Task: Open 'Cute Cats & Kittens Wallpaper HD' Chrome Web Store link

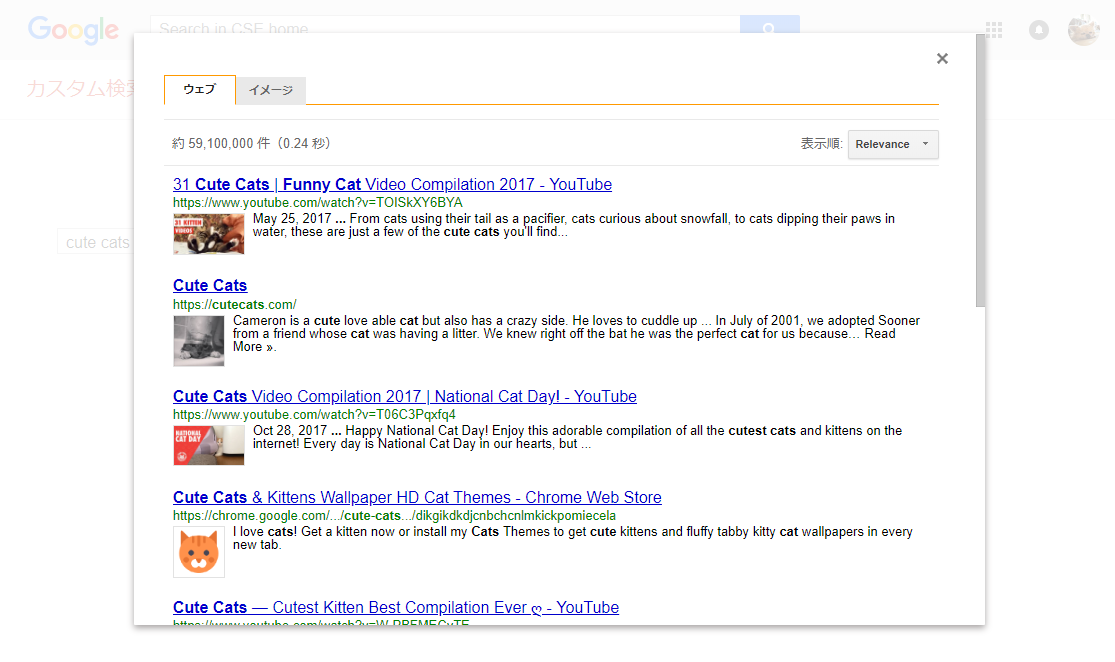Action: [x=417, y=497]
